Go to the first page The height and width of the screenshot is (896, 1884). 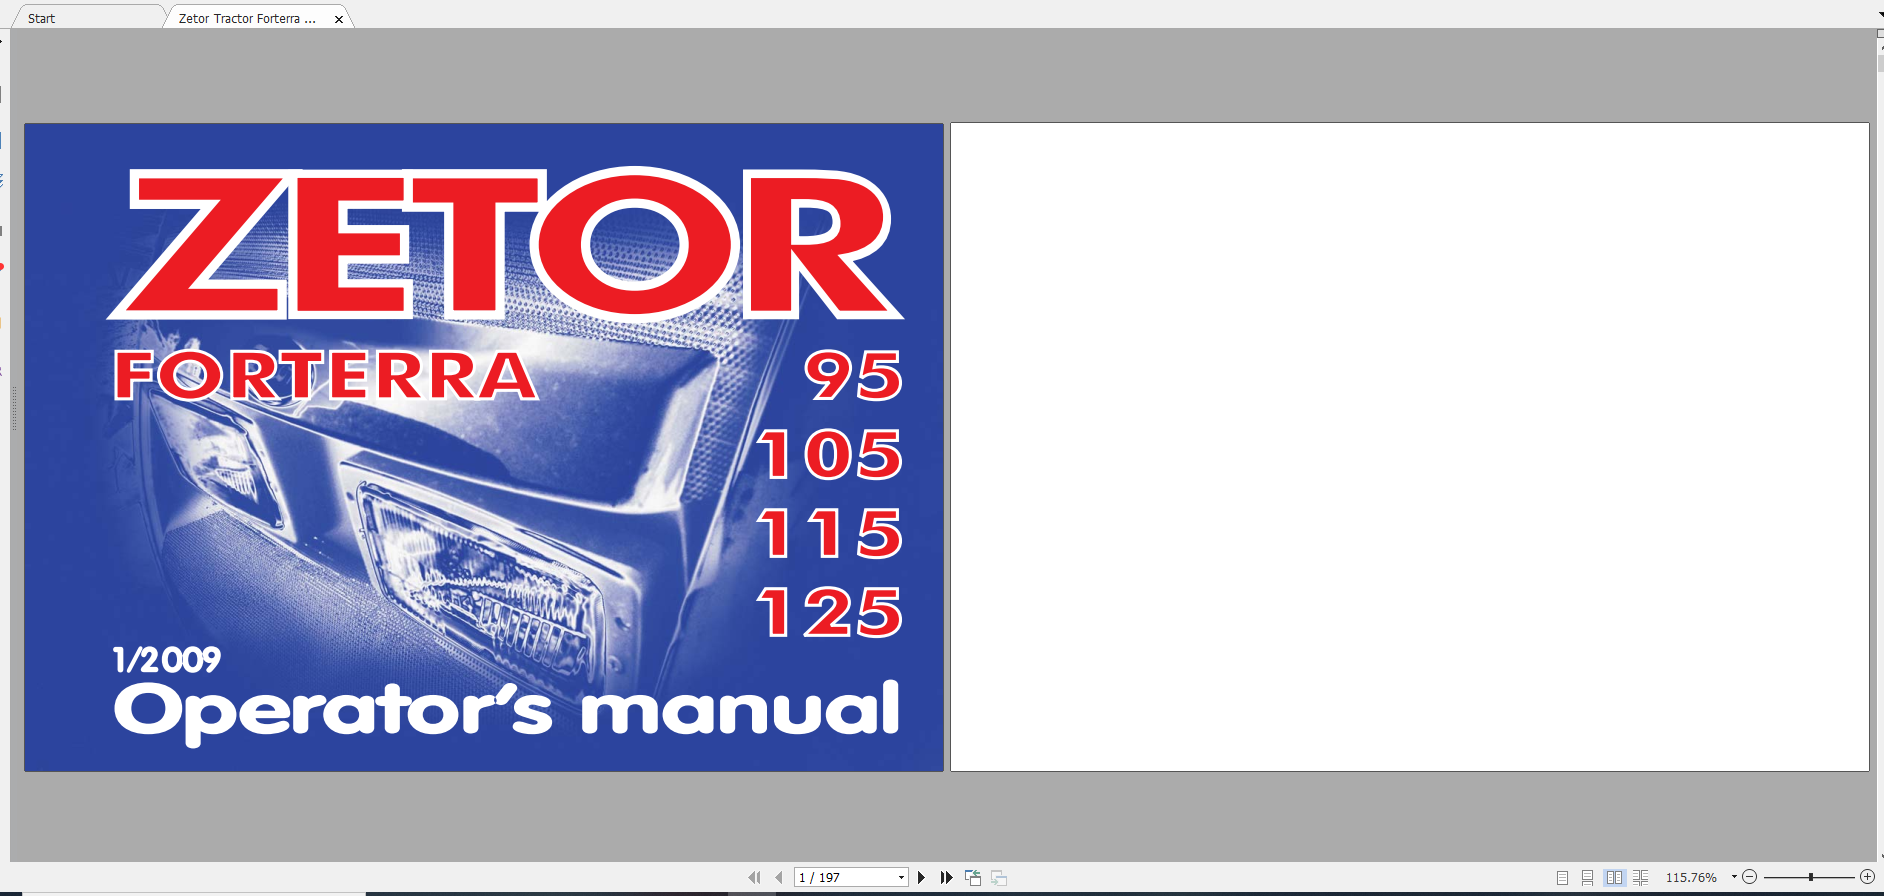[754, 877]
